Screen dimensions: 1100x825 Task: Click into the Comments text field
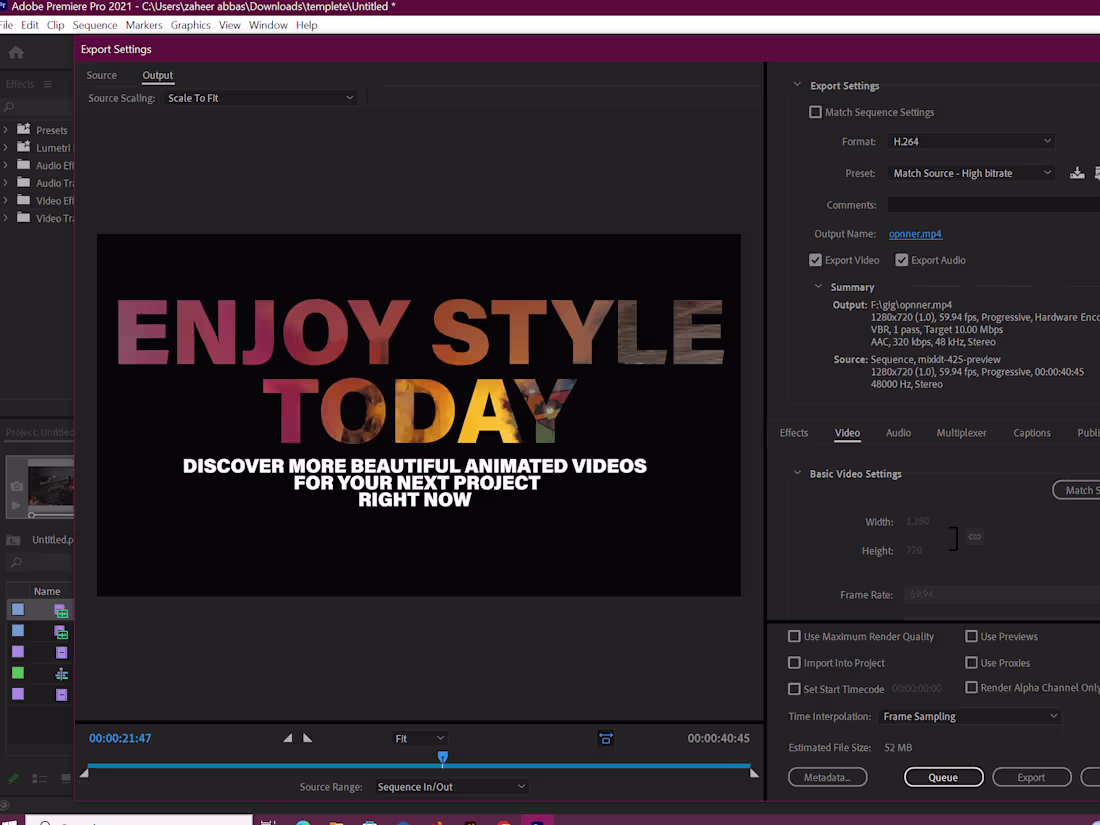pyautogui.click(x=993, y=205)
